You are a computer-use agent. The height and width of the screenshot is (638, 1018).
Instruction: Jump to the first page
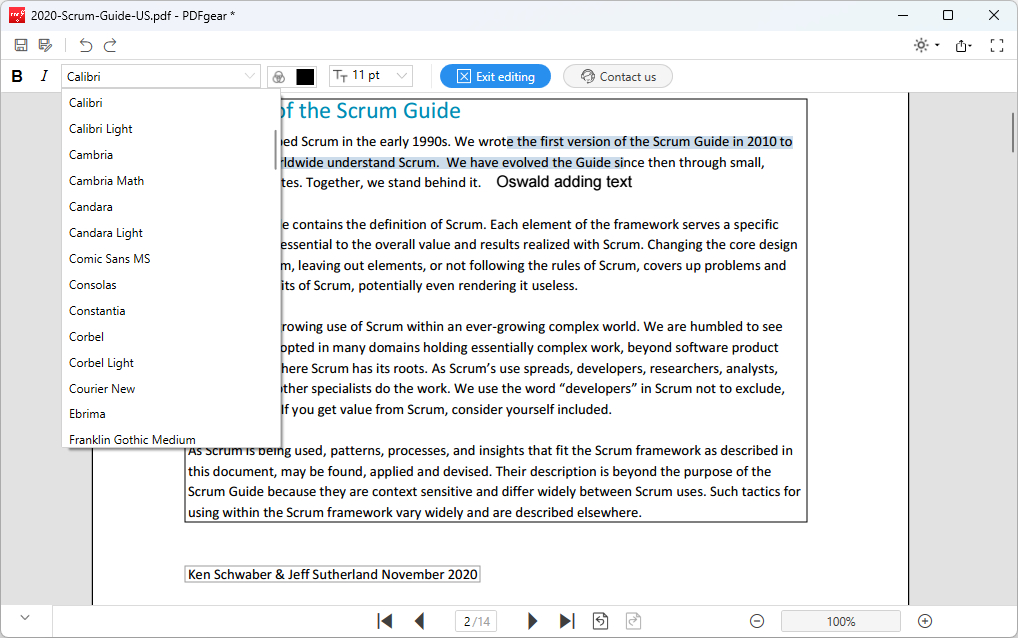(x=385, y=621)
